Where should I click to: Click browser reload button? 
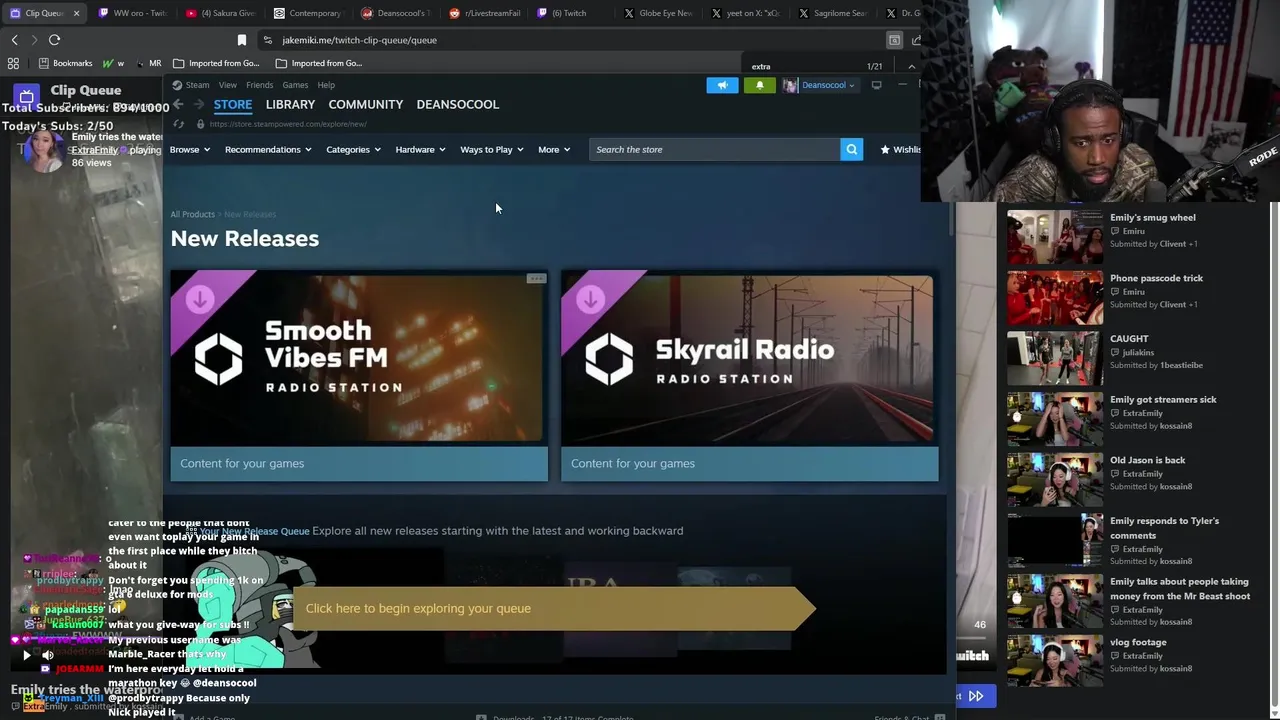coord(54,40)
